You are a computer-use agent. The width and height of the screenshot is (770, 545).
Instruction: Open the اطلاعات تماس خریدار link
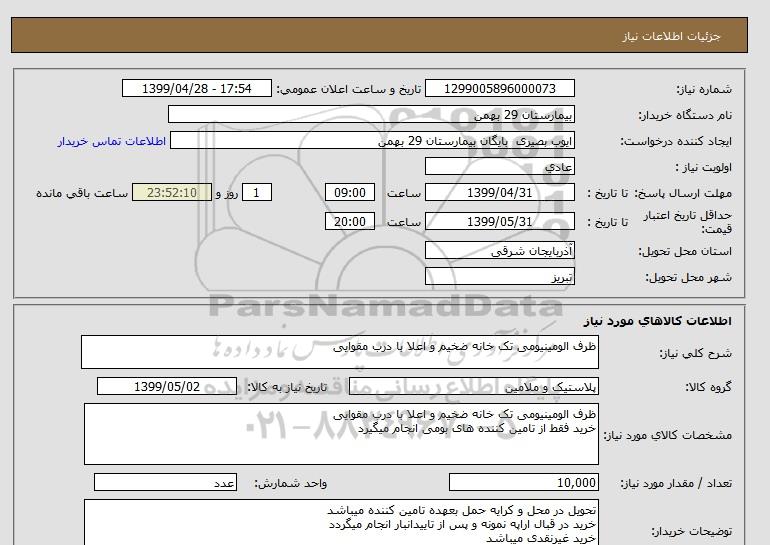point(112,141)
